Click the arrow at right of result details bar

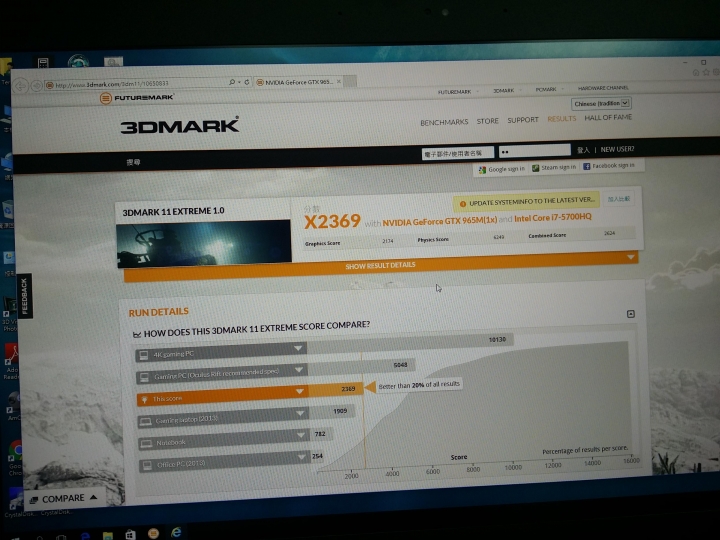(631, 257)
